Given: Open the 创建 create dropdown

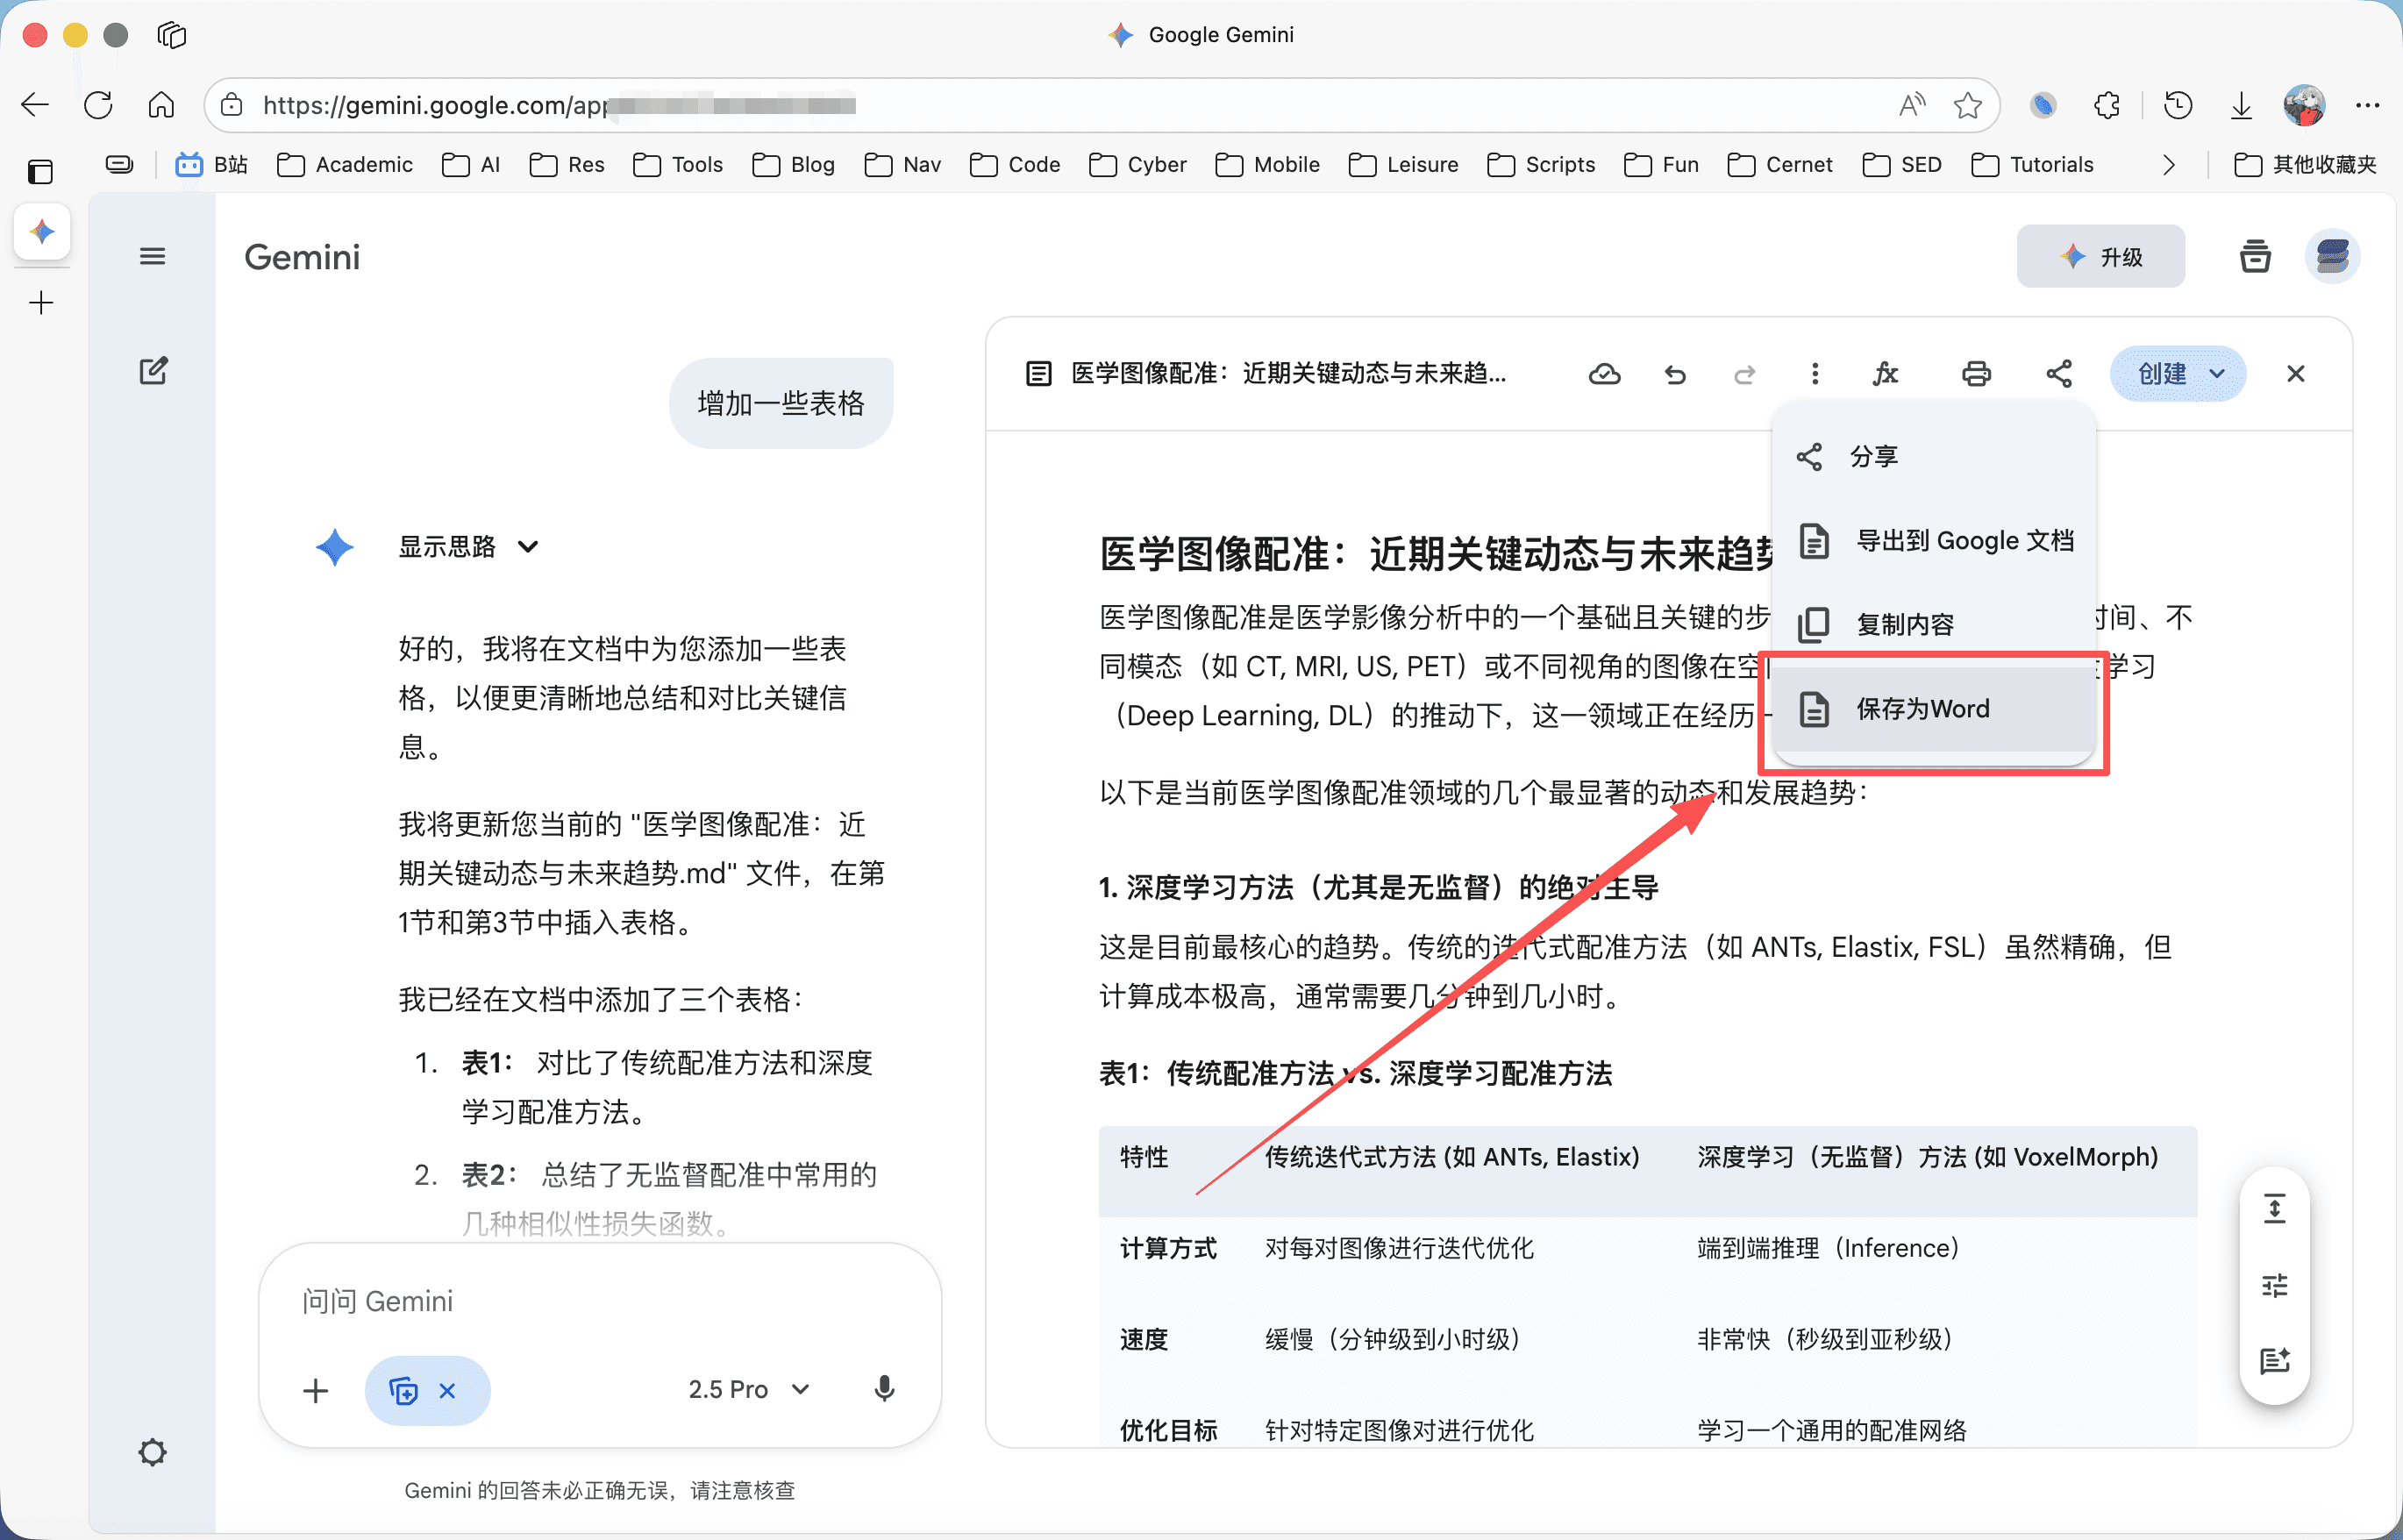Looking at the screenshot, I should pyautogui.click(x=2178, y=374).
